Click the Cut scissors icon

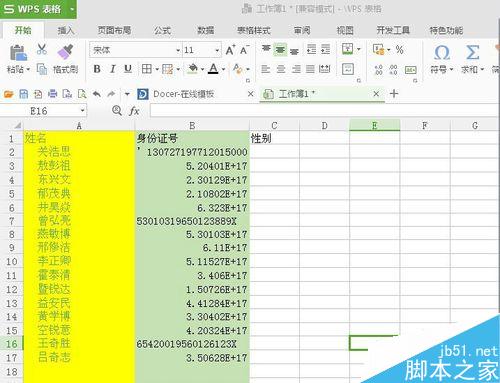coord(42,49)
